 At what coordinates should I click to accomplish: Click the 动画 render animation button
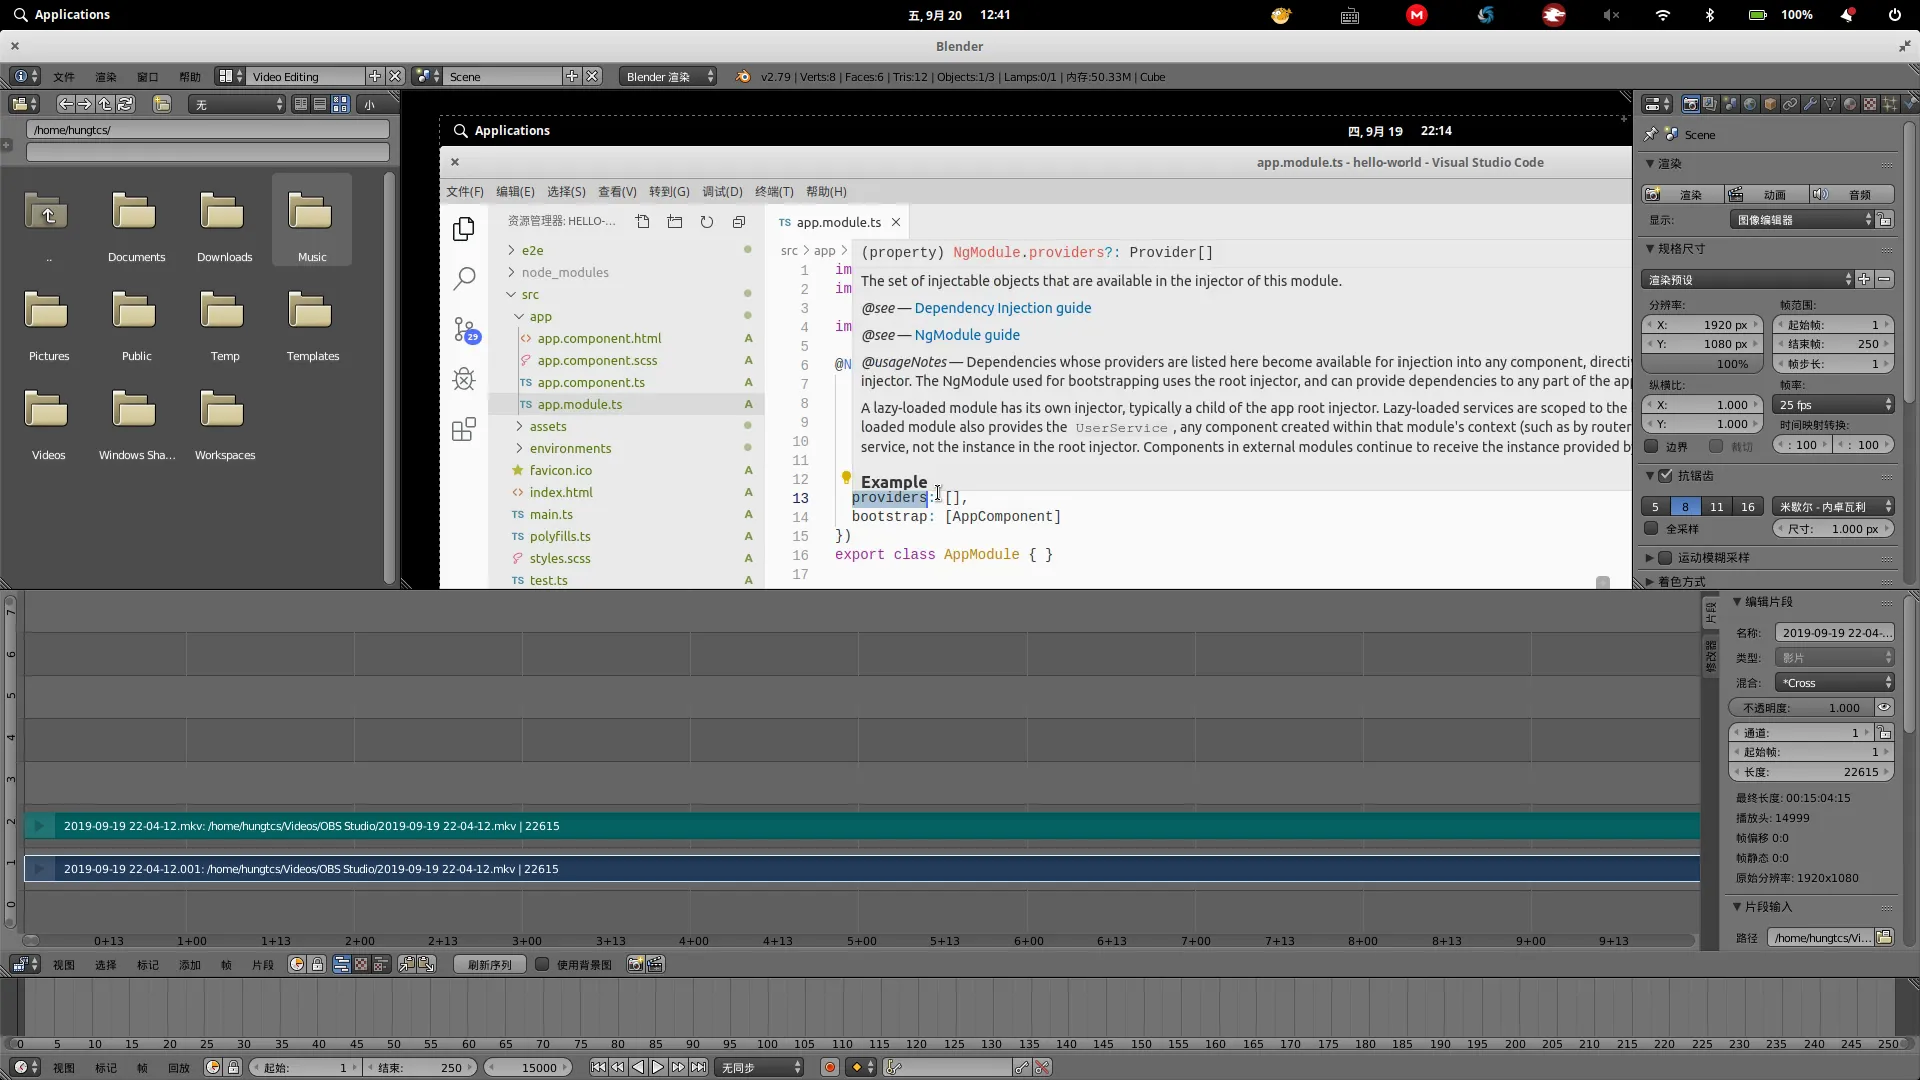(x=1765, y=194)
